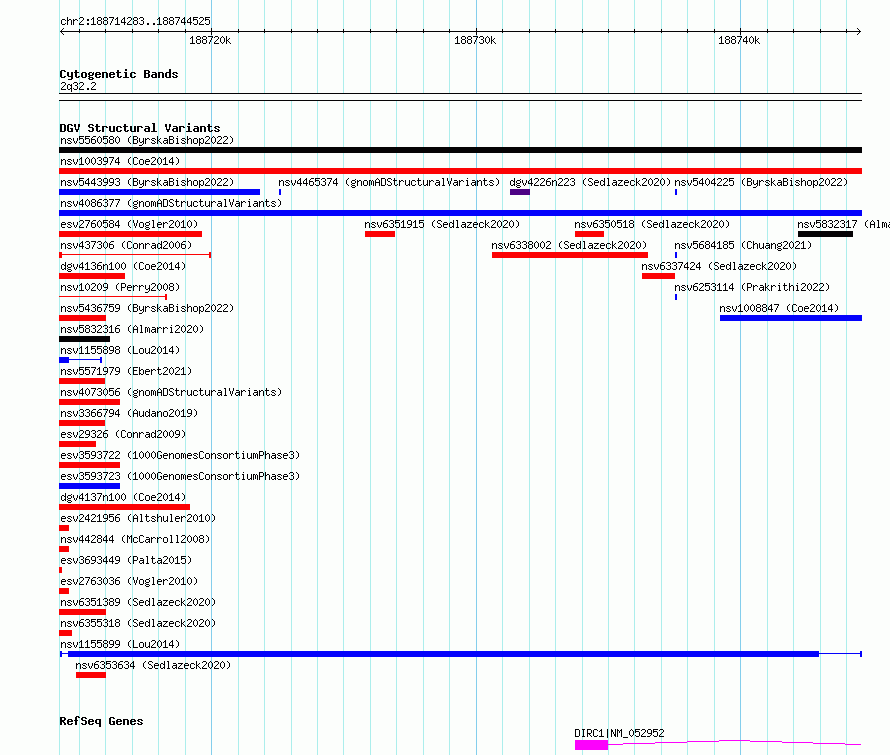Select esv3593722 (1000GenomesConsortiumPhase3) label

click(180, 455)
